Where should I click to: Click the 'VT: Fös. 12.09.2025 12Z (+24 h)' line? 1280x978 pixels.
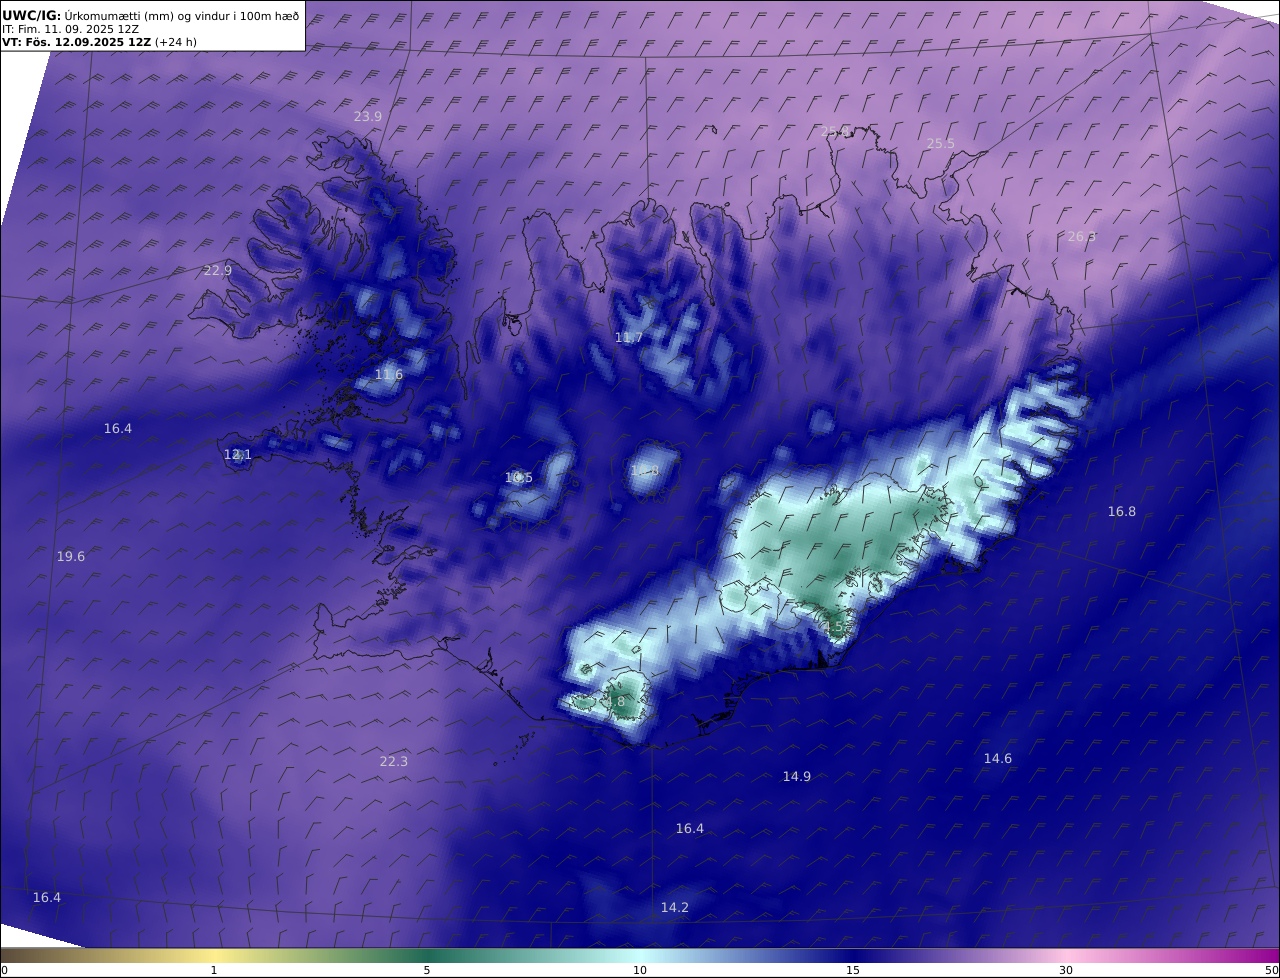pyautogui.click(x=99, y=43)
